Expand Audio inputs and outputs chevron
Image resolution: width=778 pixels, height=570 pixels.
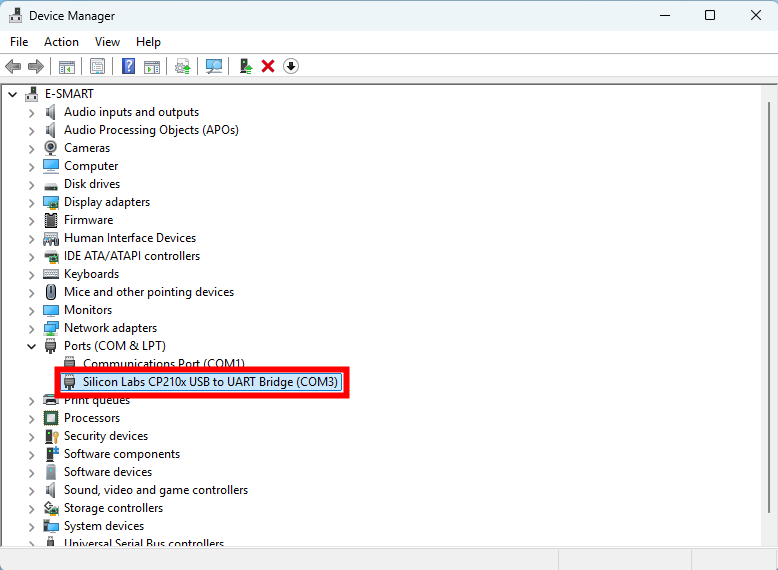point(32,113)
